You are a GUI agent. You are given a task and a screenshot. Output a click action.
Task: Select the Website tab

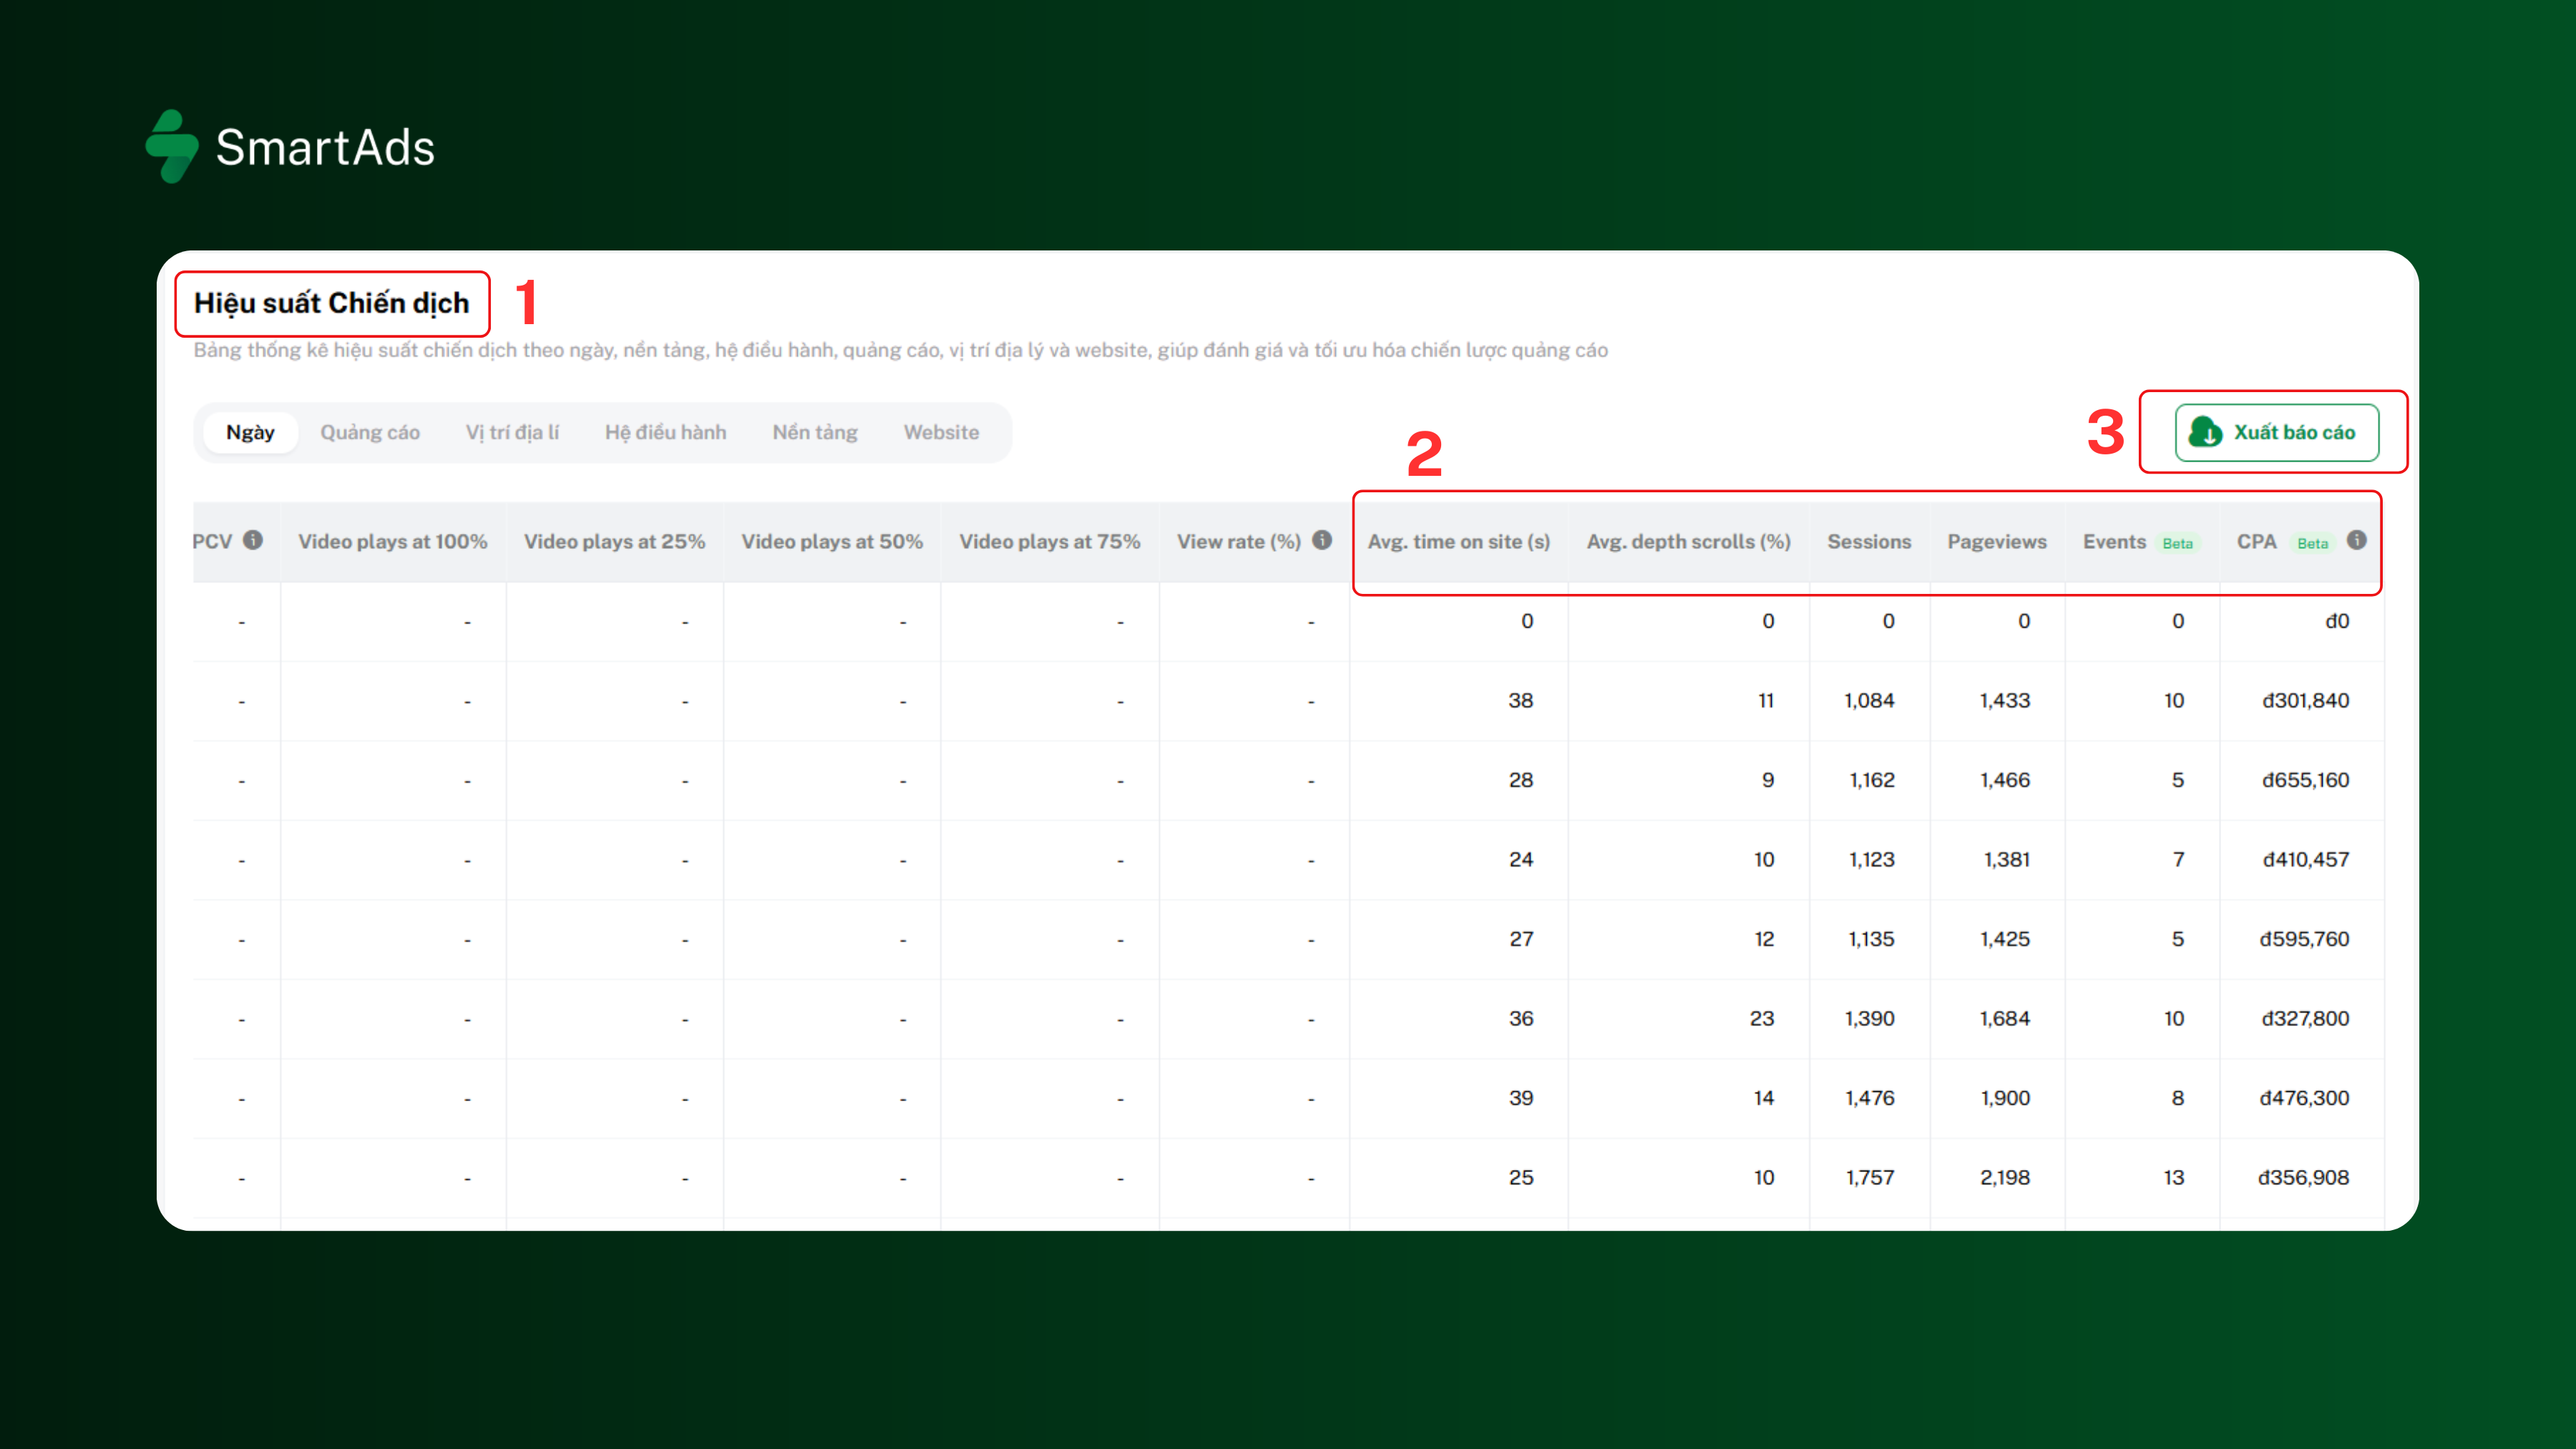[941, 432]
